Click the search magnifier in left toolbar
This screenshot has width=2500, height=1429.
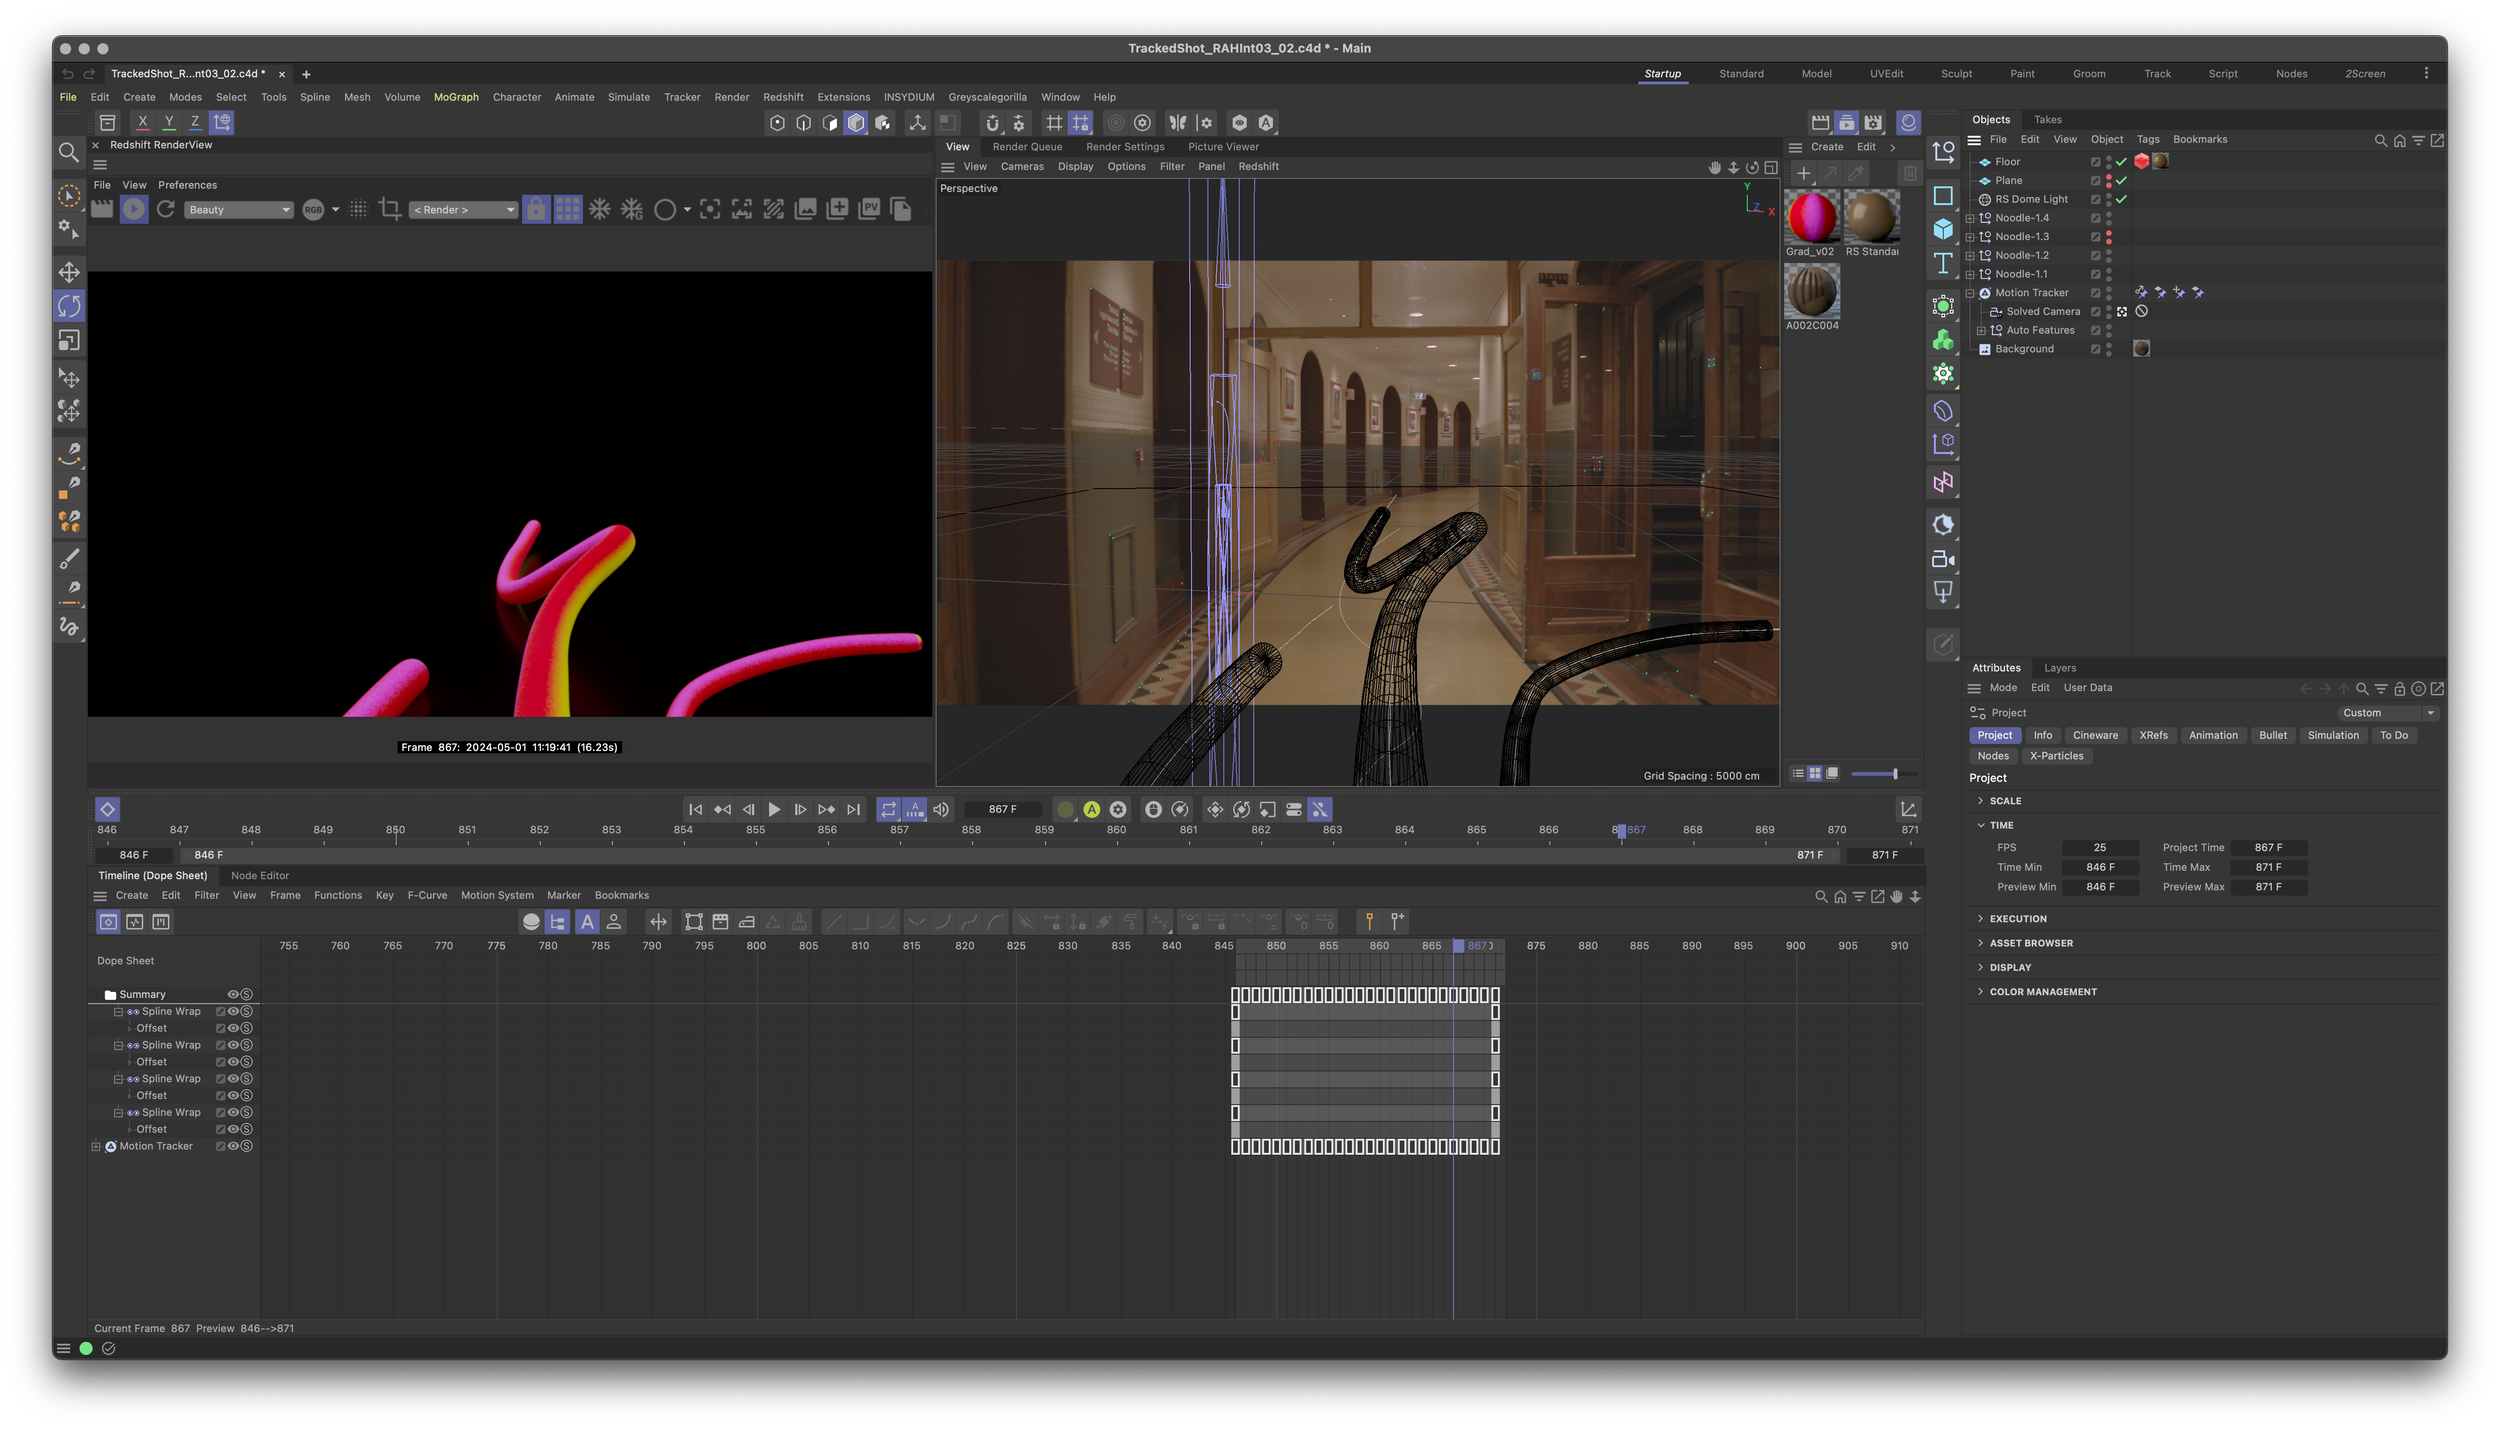(69, 152)
